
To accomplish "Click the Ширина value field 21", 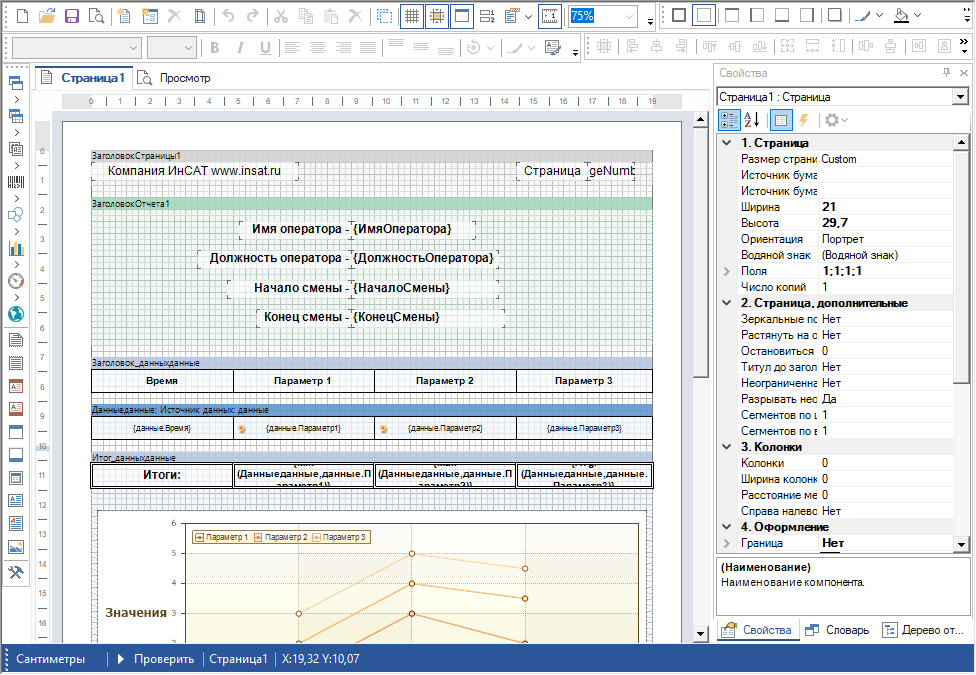I will click(x=886, y=207).
